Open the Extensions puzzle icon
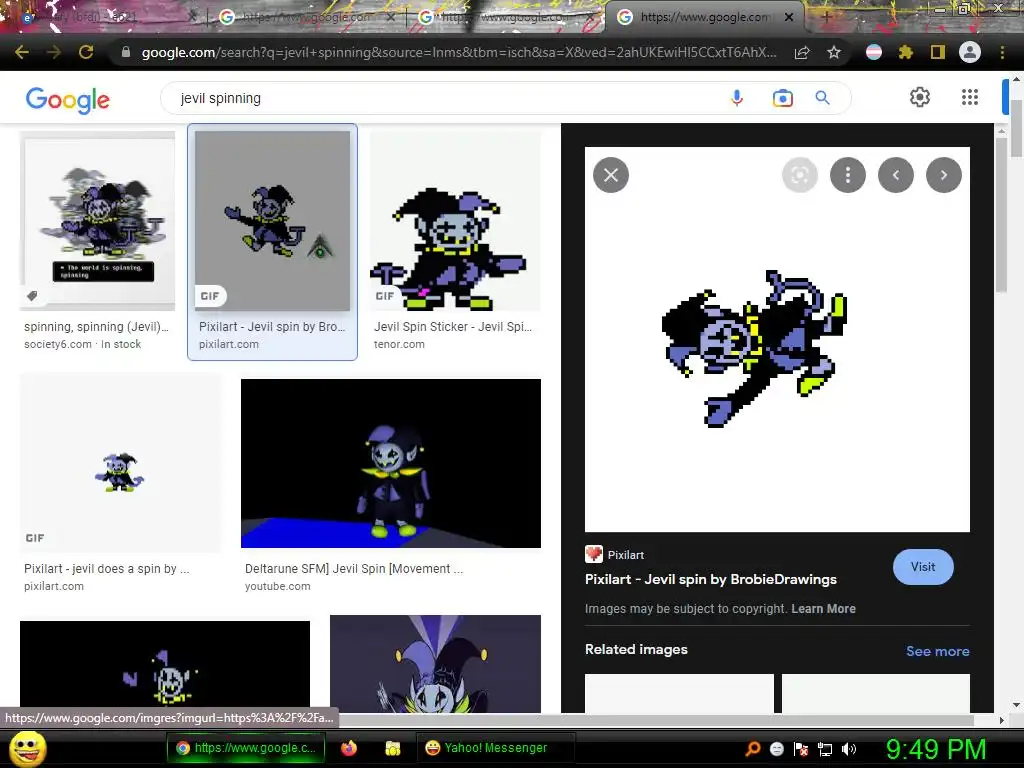This screenshot has width=1024, height=768. [905, 52]
